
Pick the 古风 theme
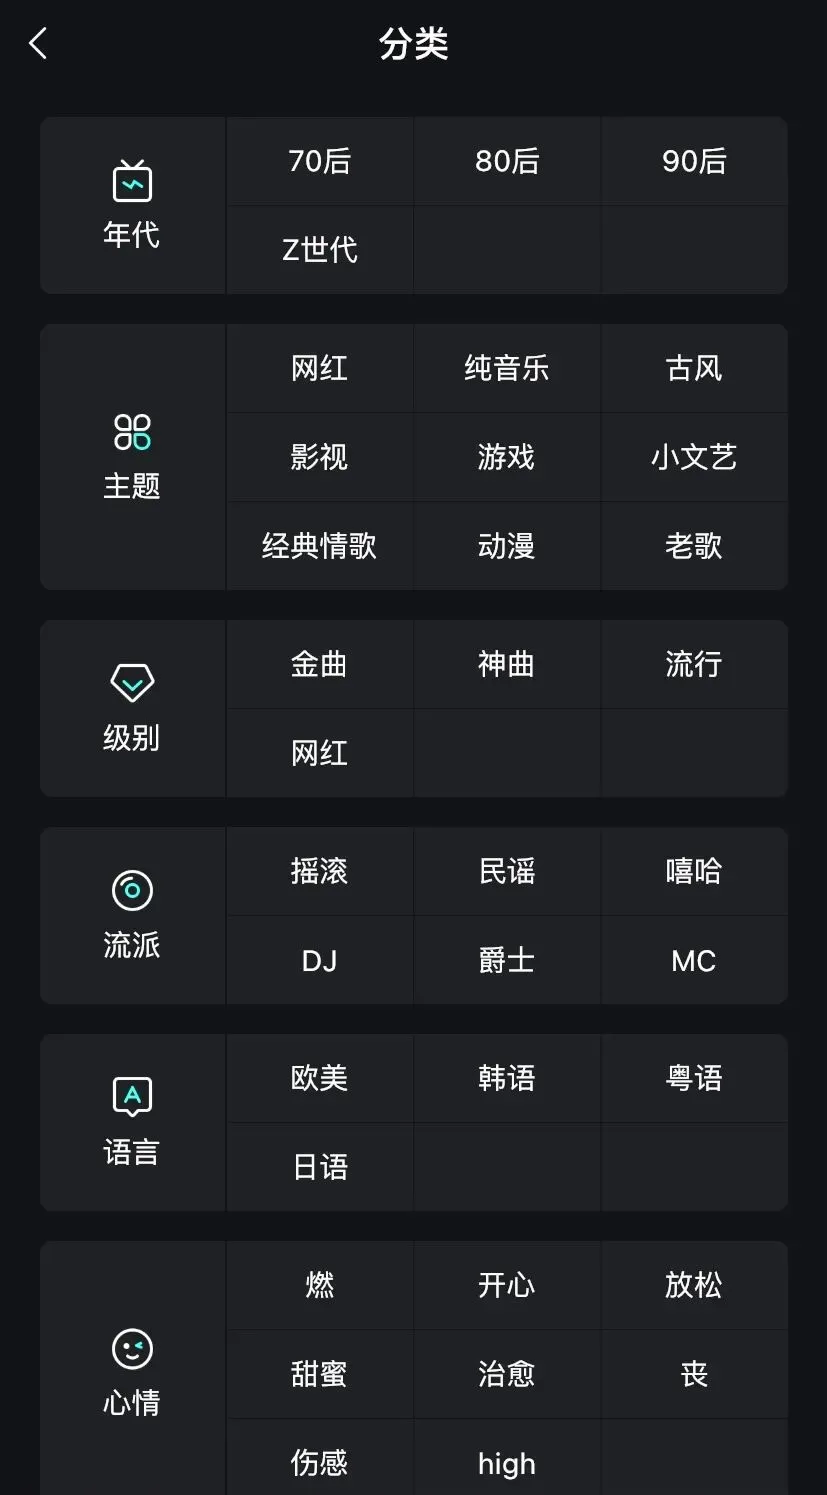point(694,369)
